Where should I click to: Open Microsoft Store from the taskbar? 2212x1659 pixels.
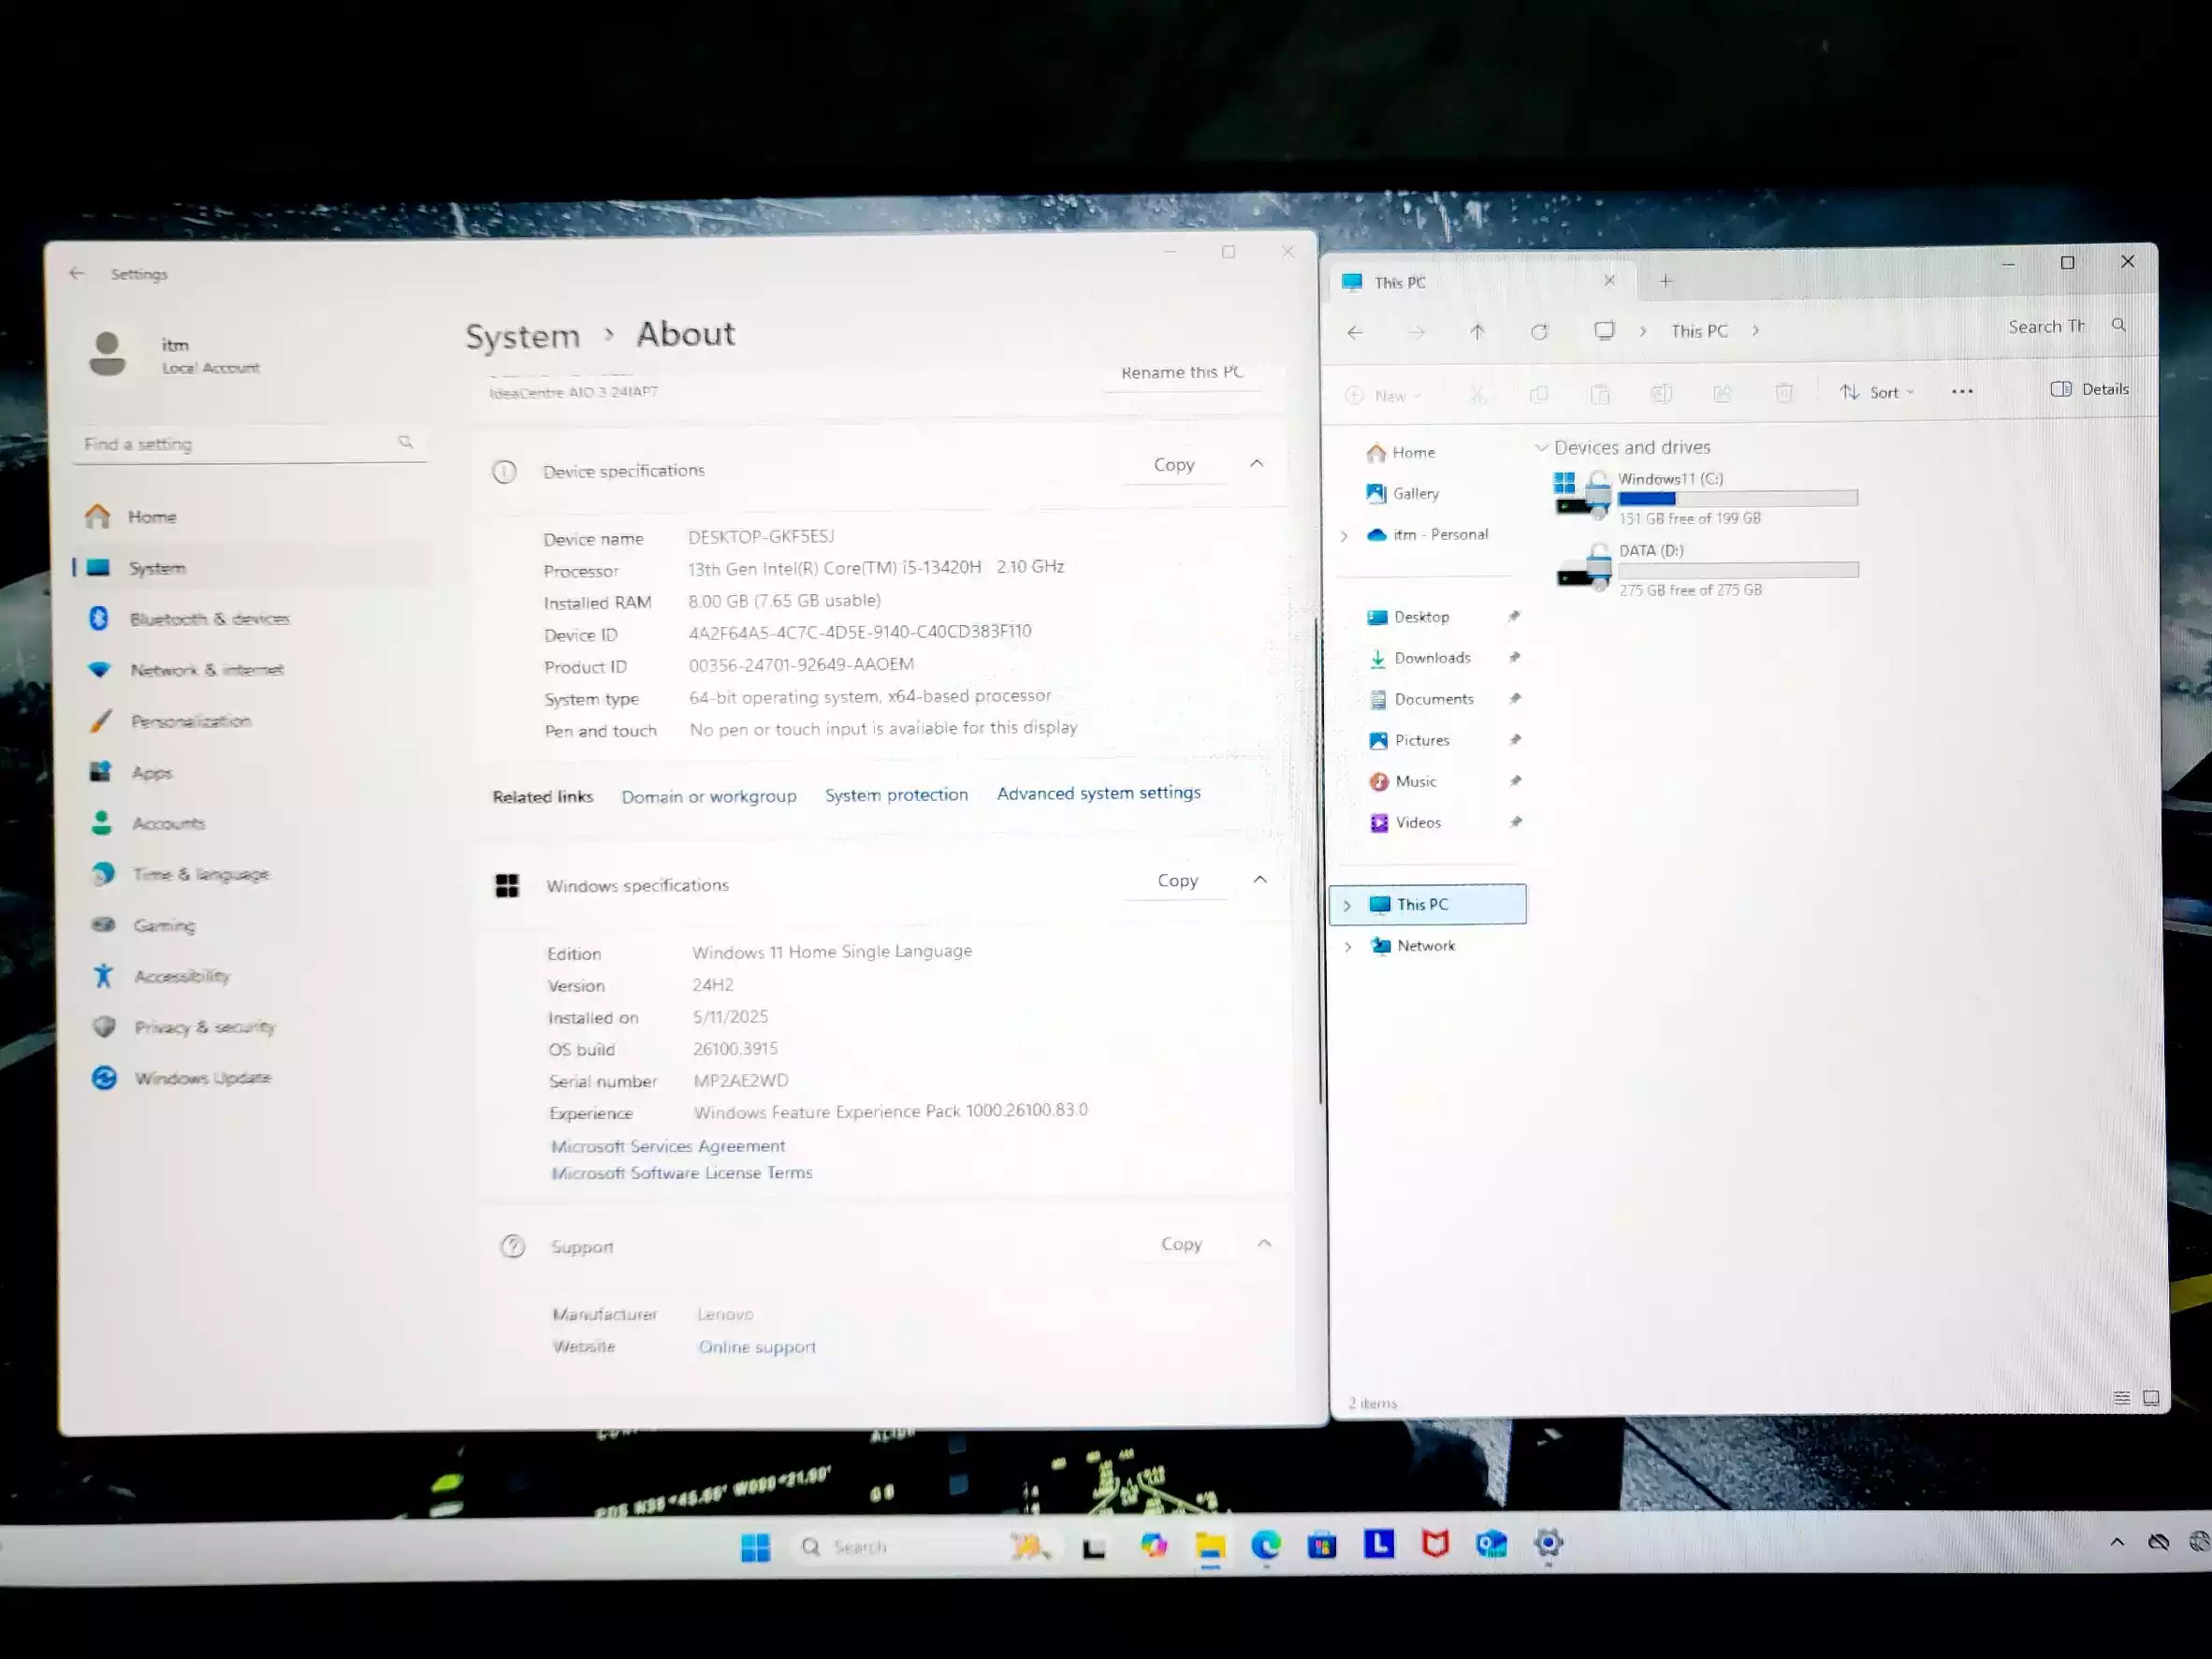(x=1321, y=1545)
